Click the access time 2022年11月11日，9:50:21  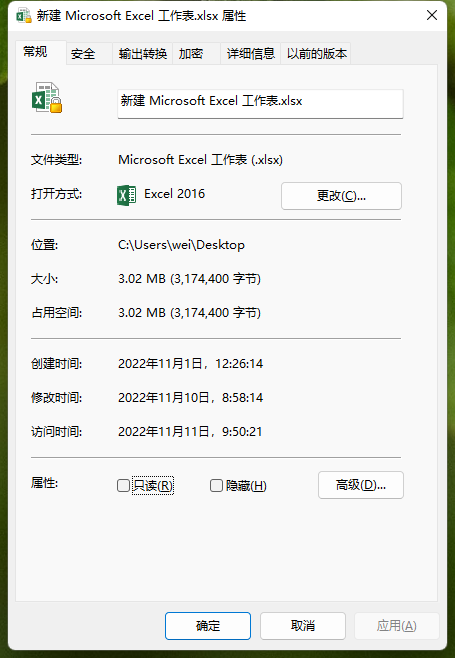(x=190, y=431)
